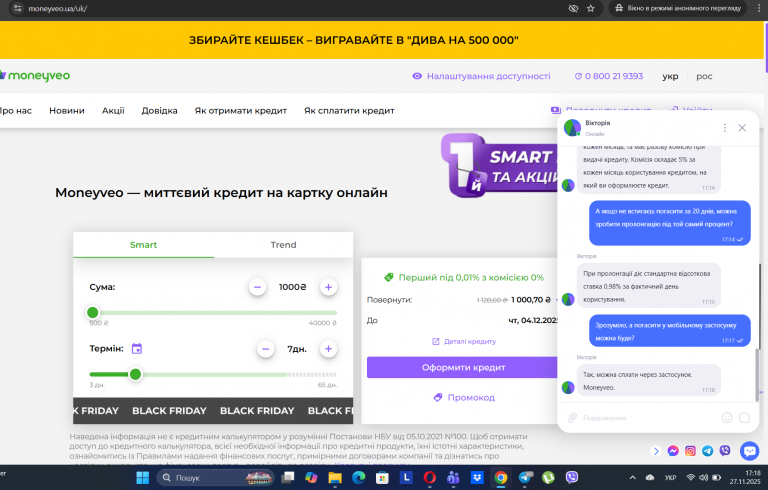The width and height of the screenshot is (768, 490).
Task: Open uTorrent from the taskbar
Action: pyautogui.click(x=548, y=477)
